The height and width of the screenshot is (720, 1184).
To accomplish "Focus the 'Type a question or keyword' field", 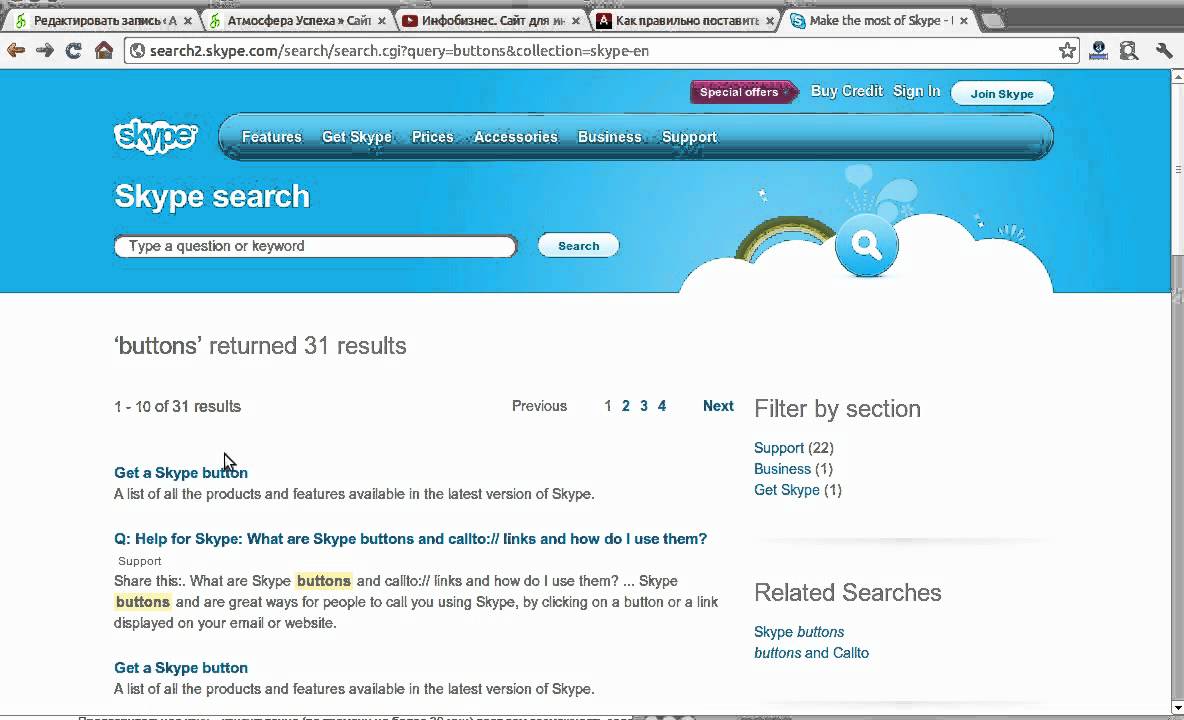I will tap(316, 246).
